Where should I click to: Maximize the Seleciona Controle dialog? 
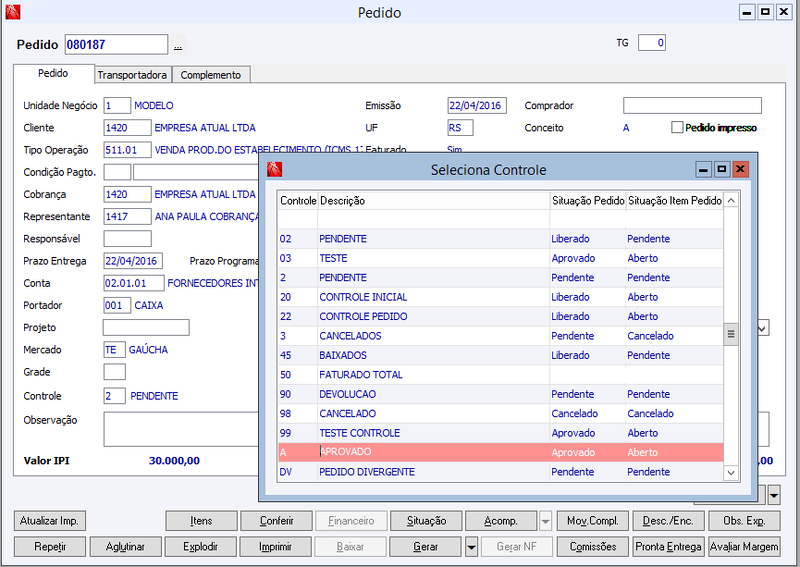(722, 169)
